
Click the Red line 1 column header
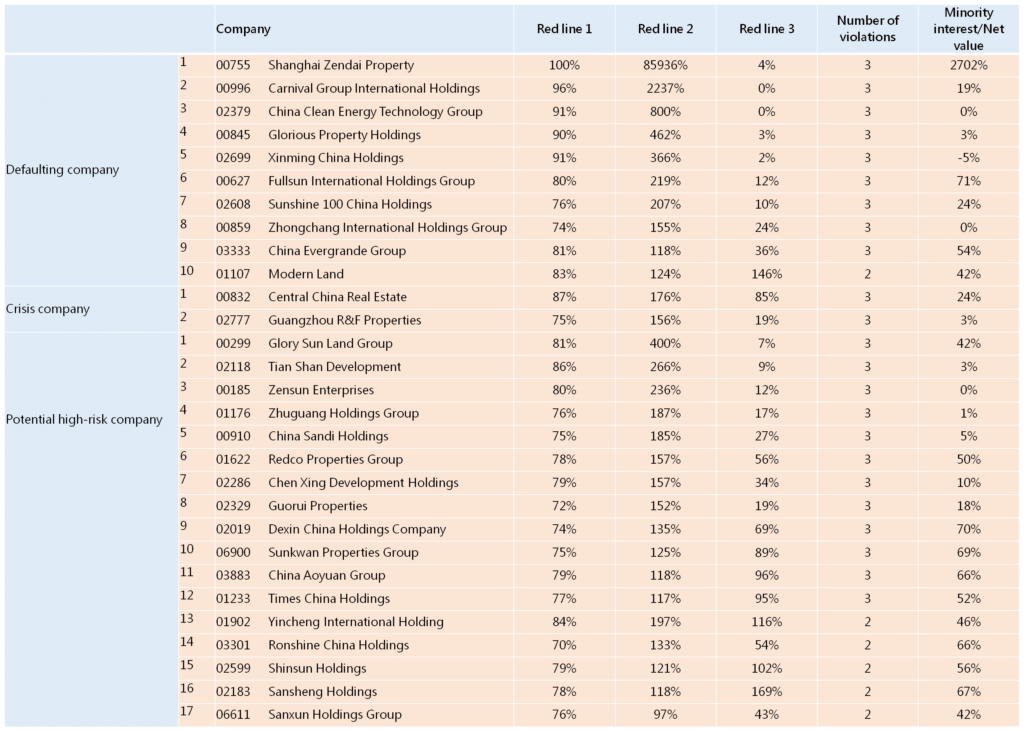[565, 29]
